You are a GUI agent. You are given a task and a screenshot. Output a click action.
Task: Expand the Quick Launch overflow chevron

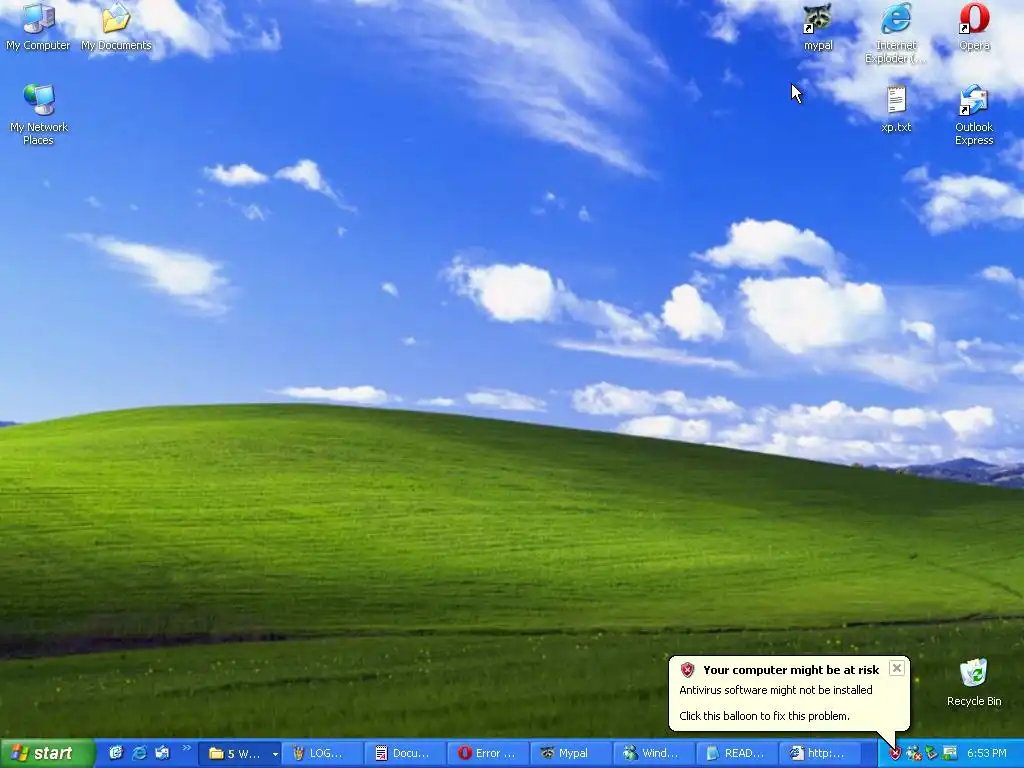pyautogui.click(x=187, y=748)
